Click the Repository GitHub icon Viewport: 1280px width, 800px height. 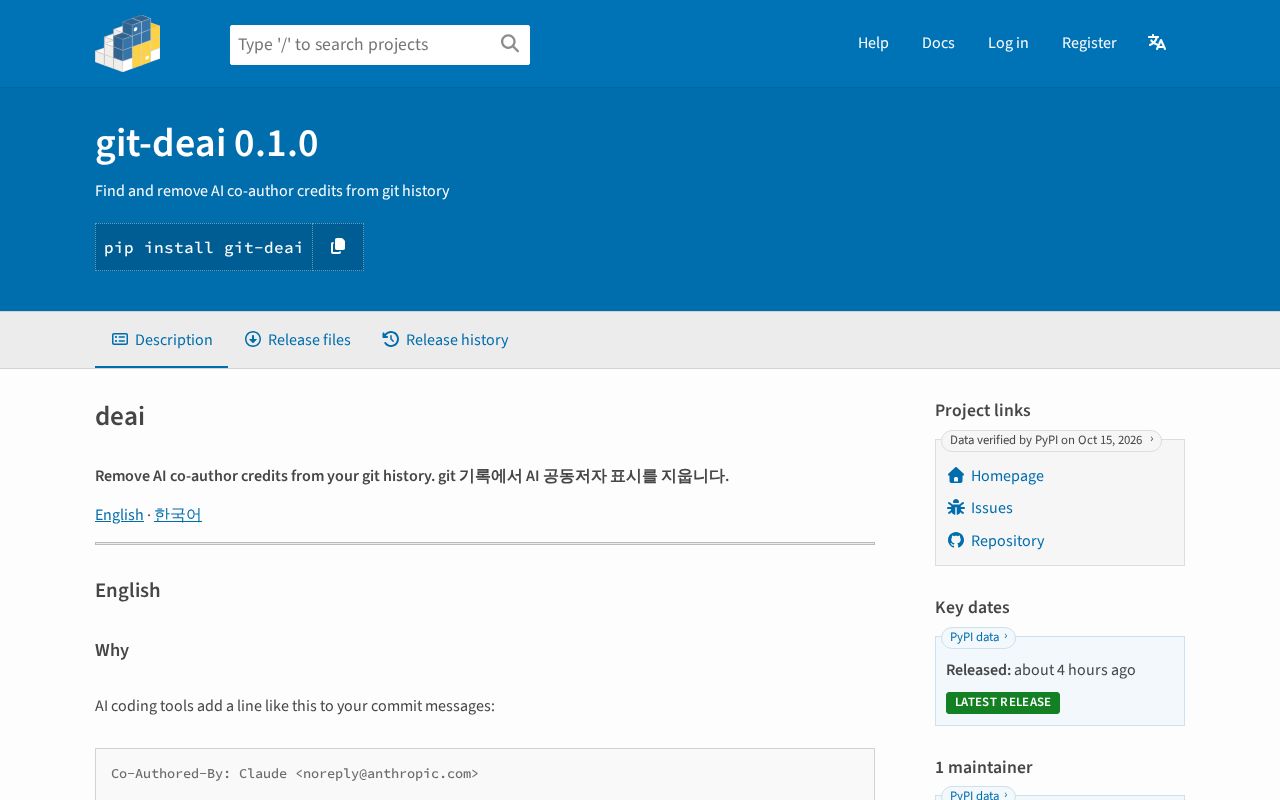point(956,540)
